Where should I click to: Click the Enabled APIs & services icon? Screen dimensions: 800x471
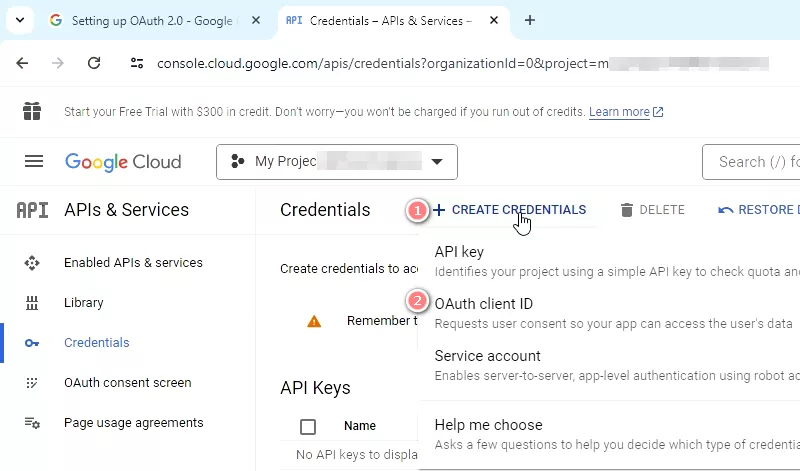tap(32, 263)
